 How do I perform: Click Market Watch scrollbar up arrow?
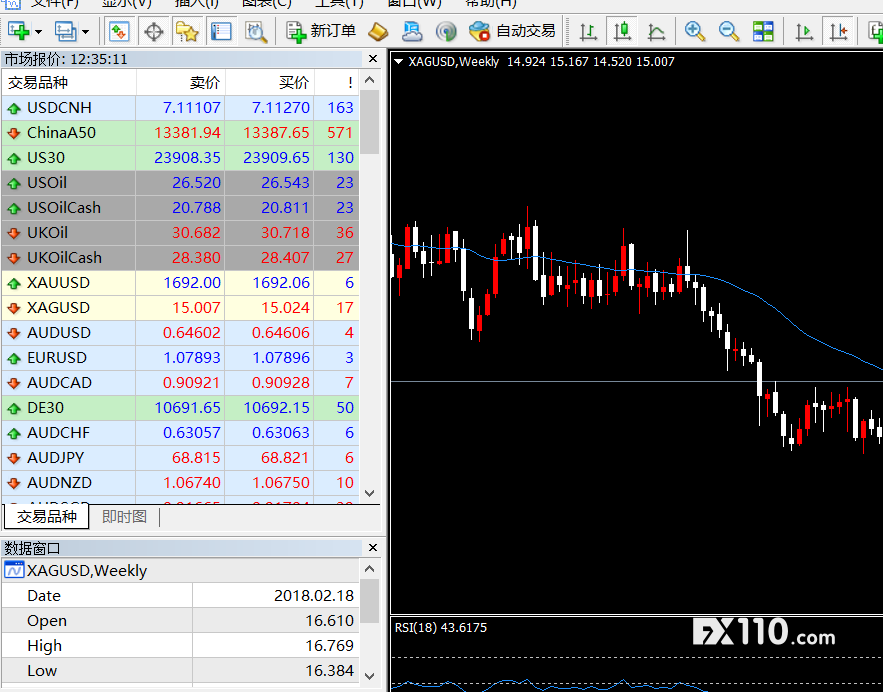[x=370, y=80]
